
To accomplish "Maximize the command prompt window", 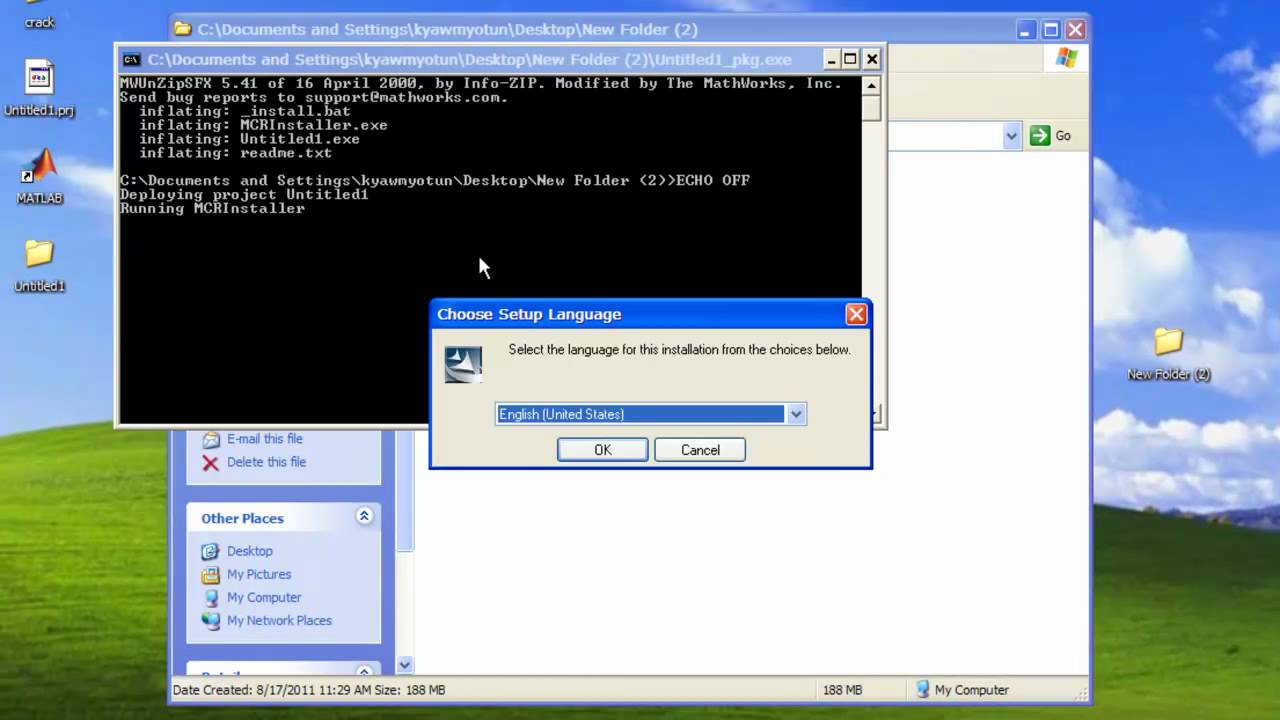I will point(849,59).
